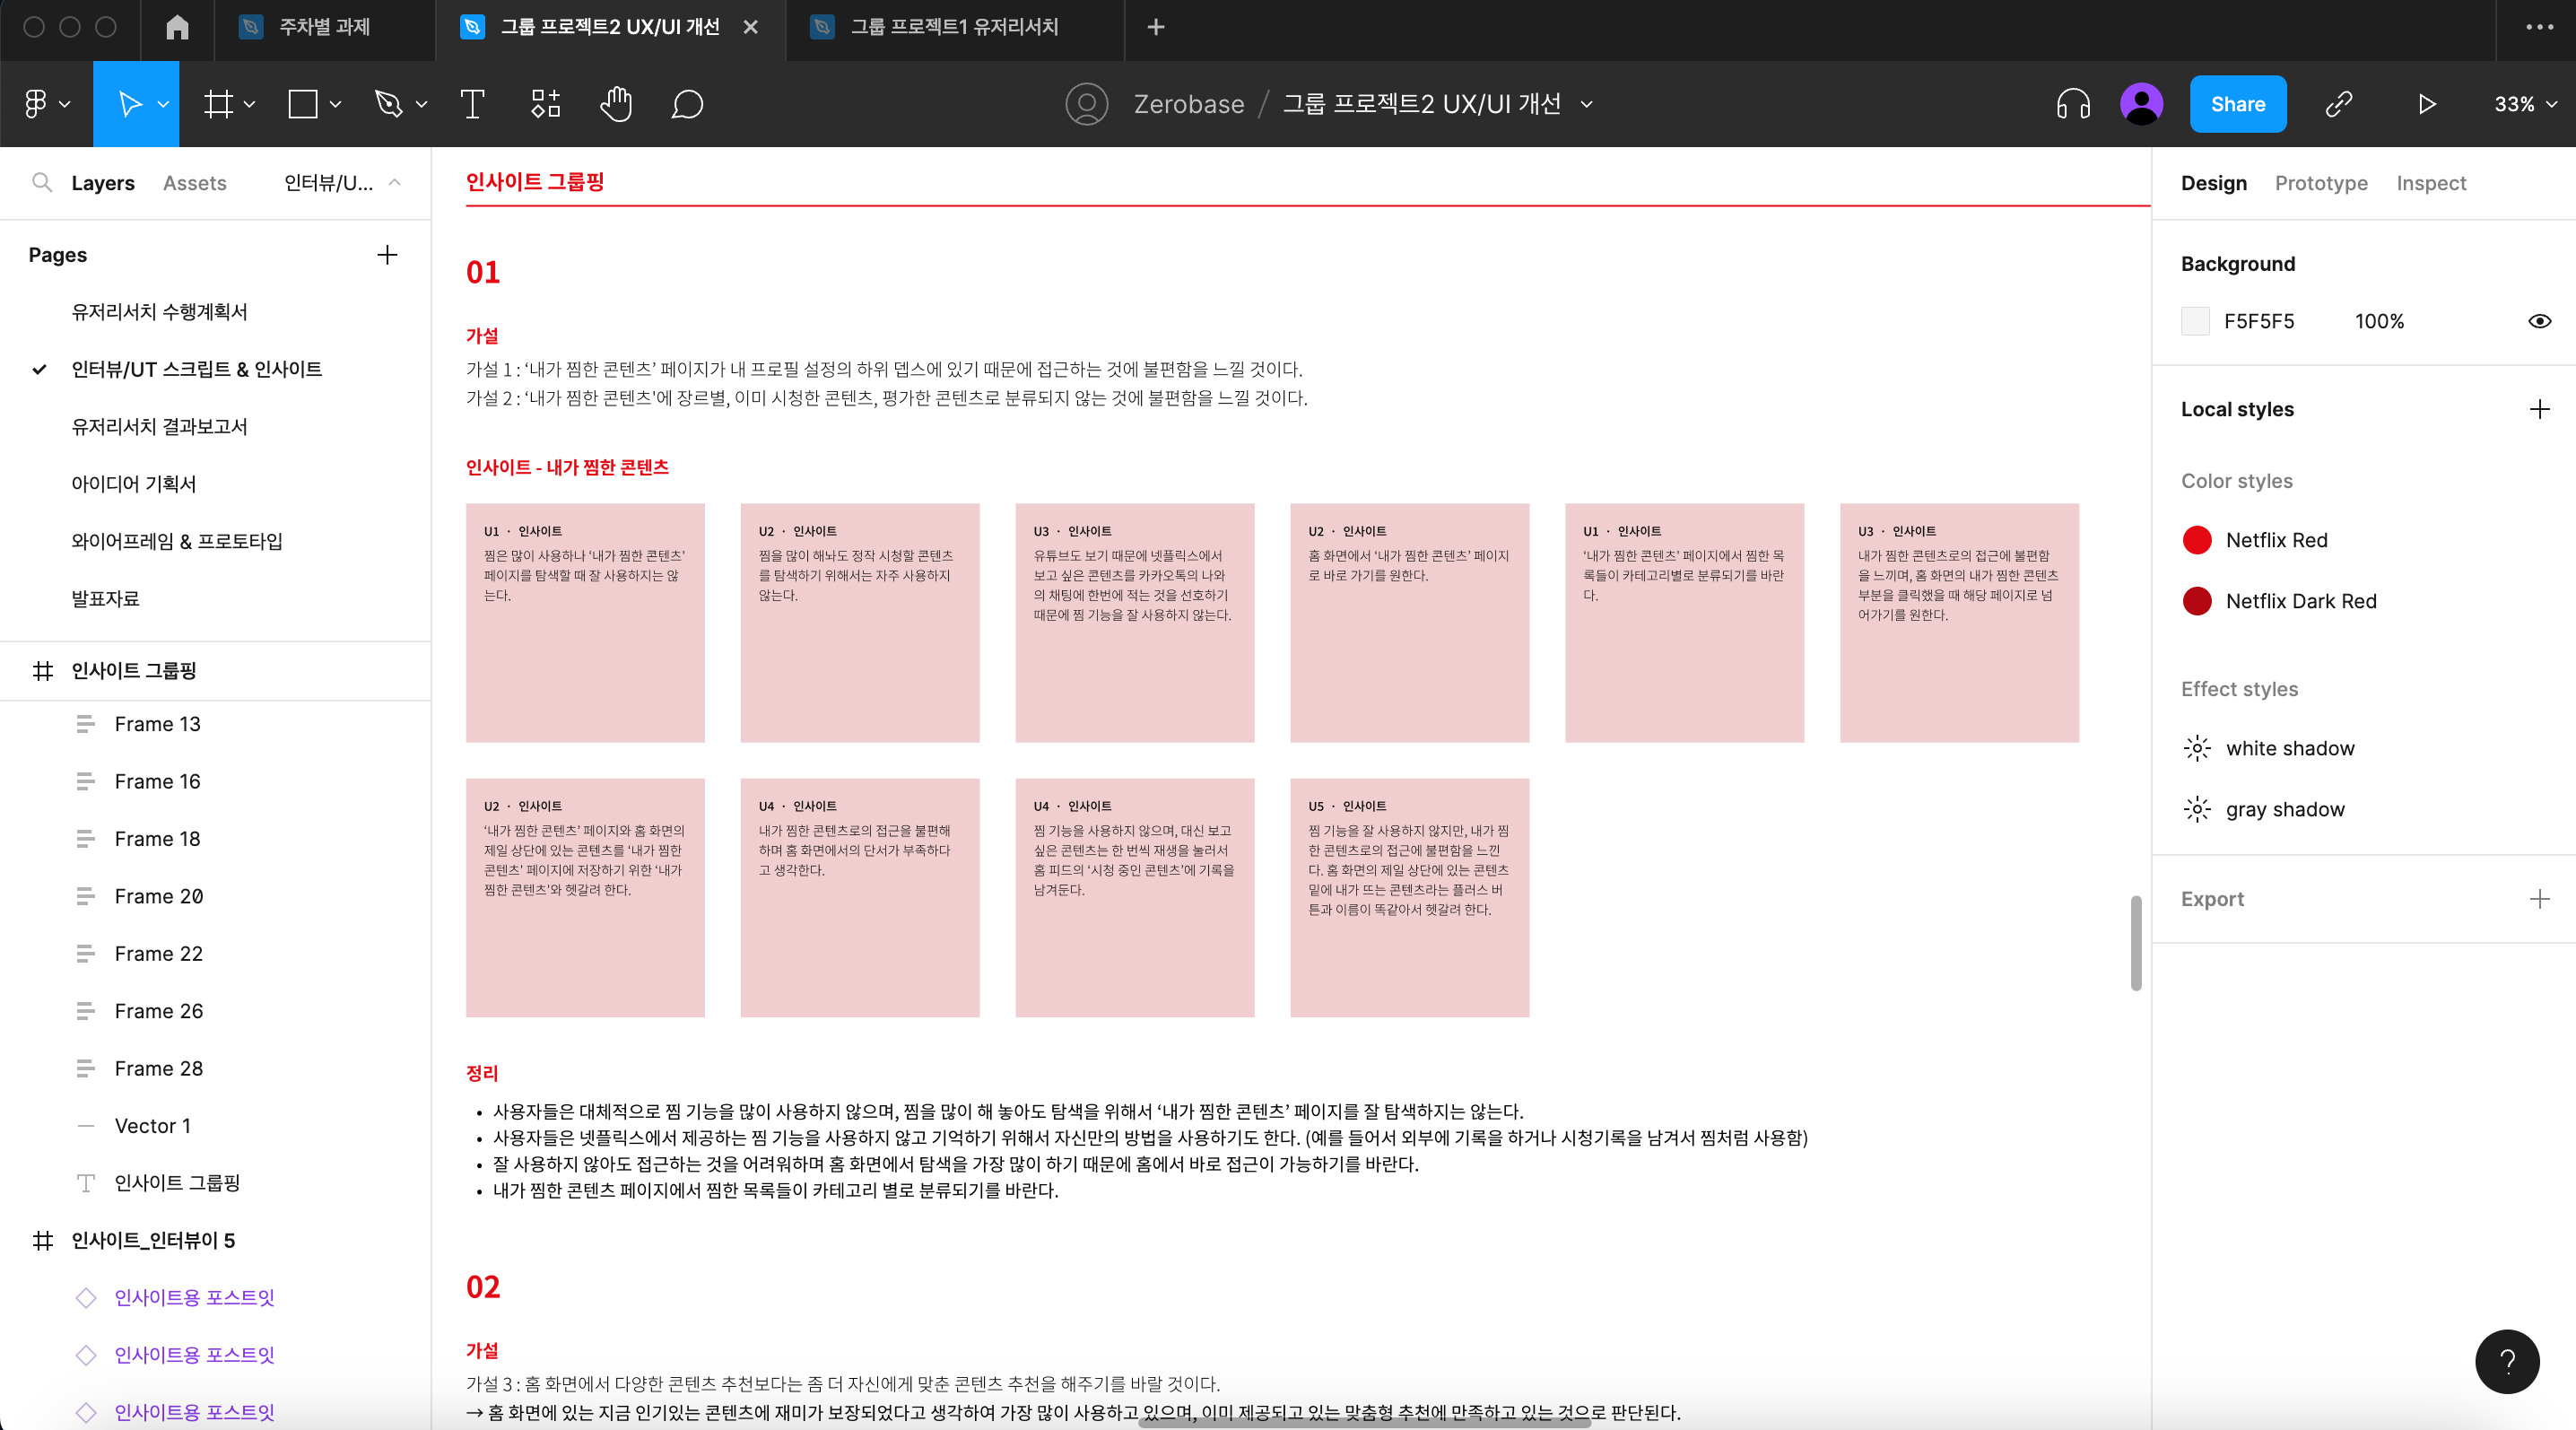Select the Hand tool
This screenshot has height=1430, width=2576.
[x=616, y=104]
